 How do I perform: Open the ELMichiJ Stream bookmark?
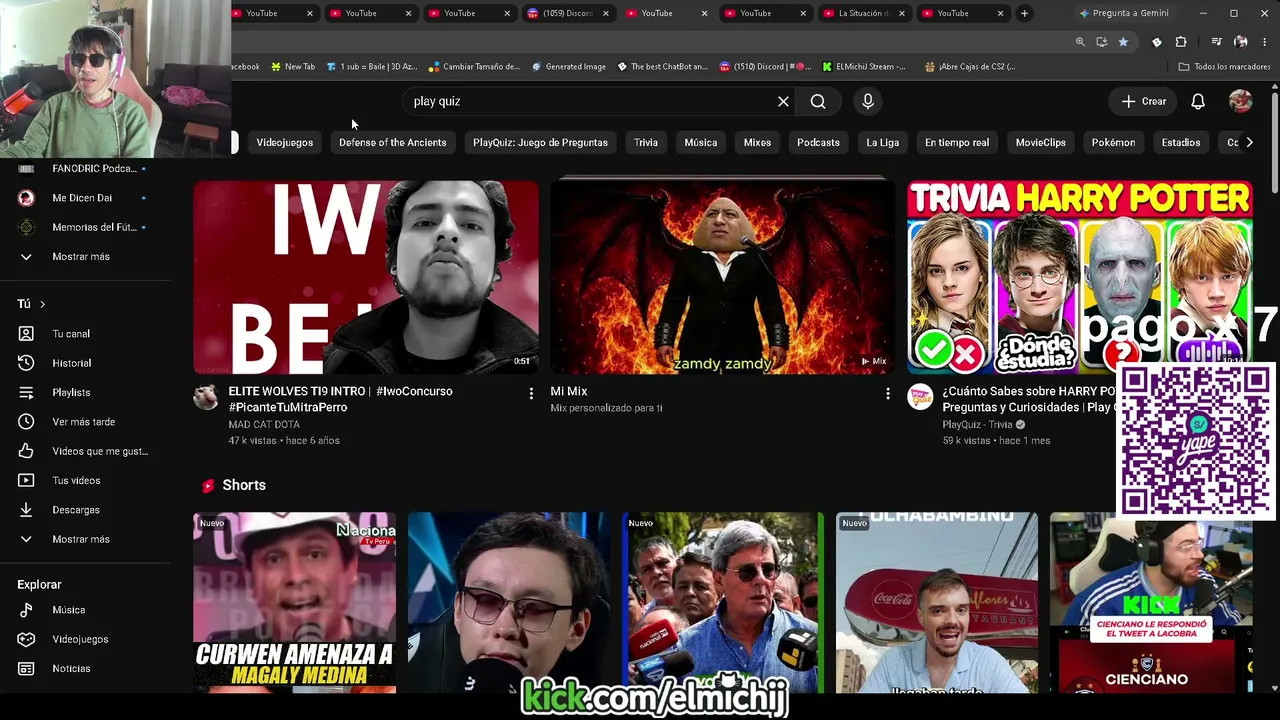click(x=864, y=67)
